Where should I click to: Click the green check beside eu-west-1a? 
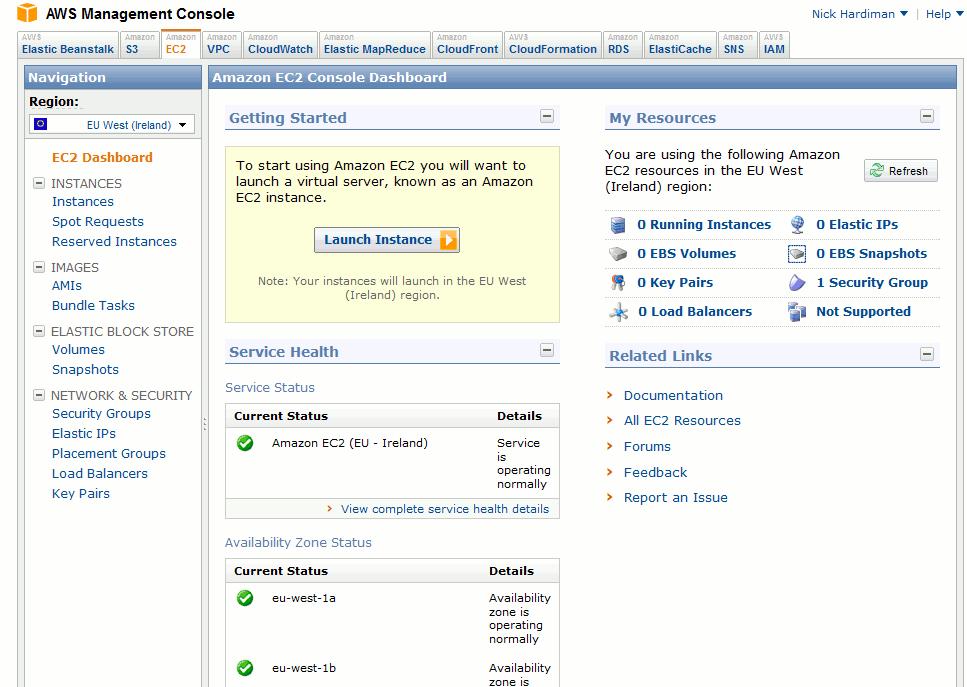pyautogui.click(x=245, y=598)
